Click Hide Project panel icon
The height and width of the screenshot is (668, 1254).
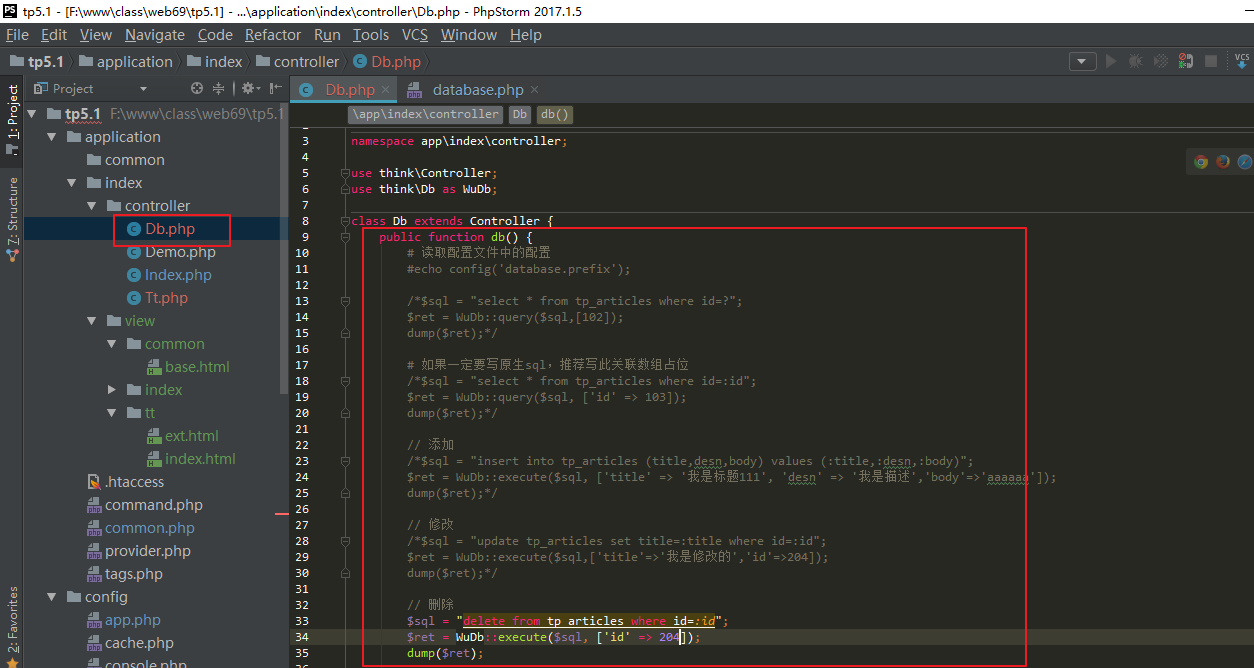(275, 88)
